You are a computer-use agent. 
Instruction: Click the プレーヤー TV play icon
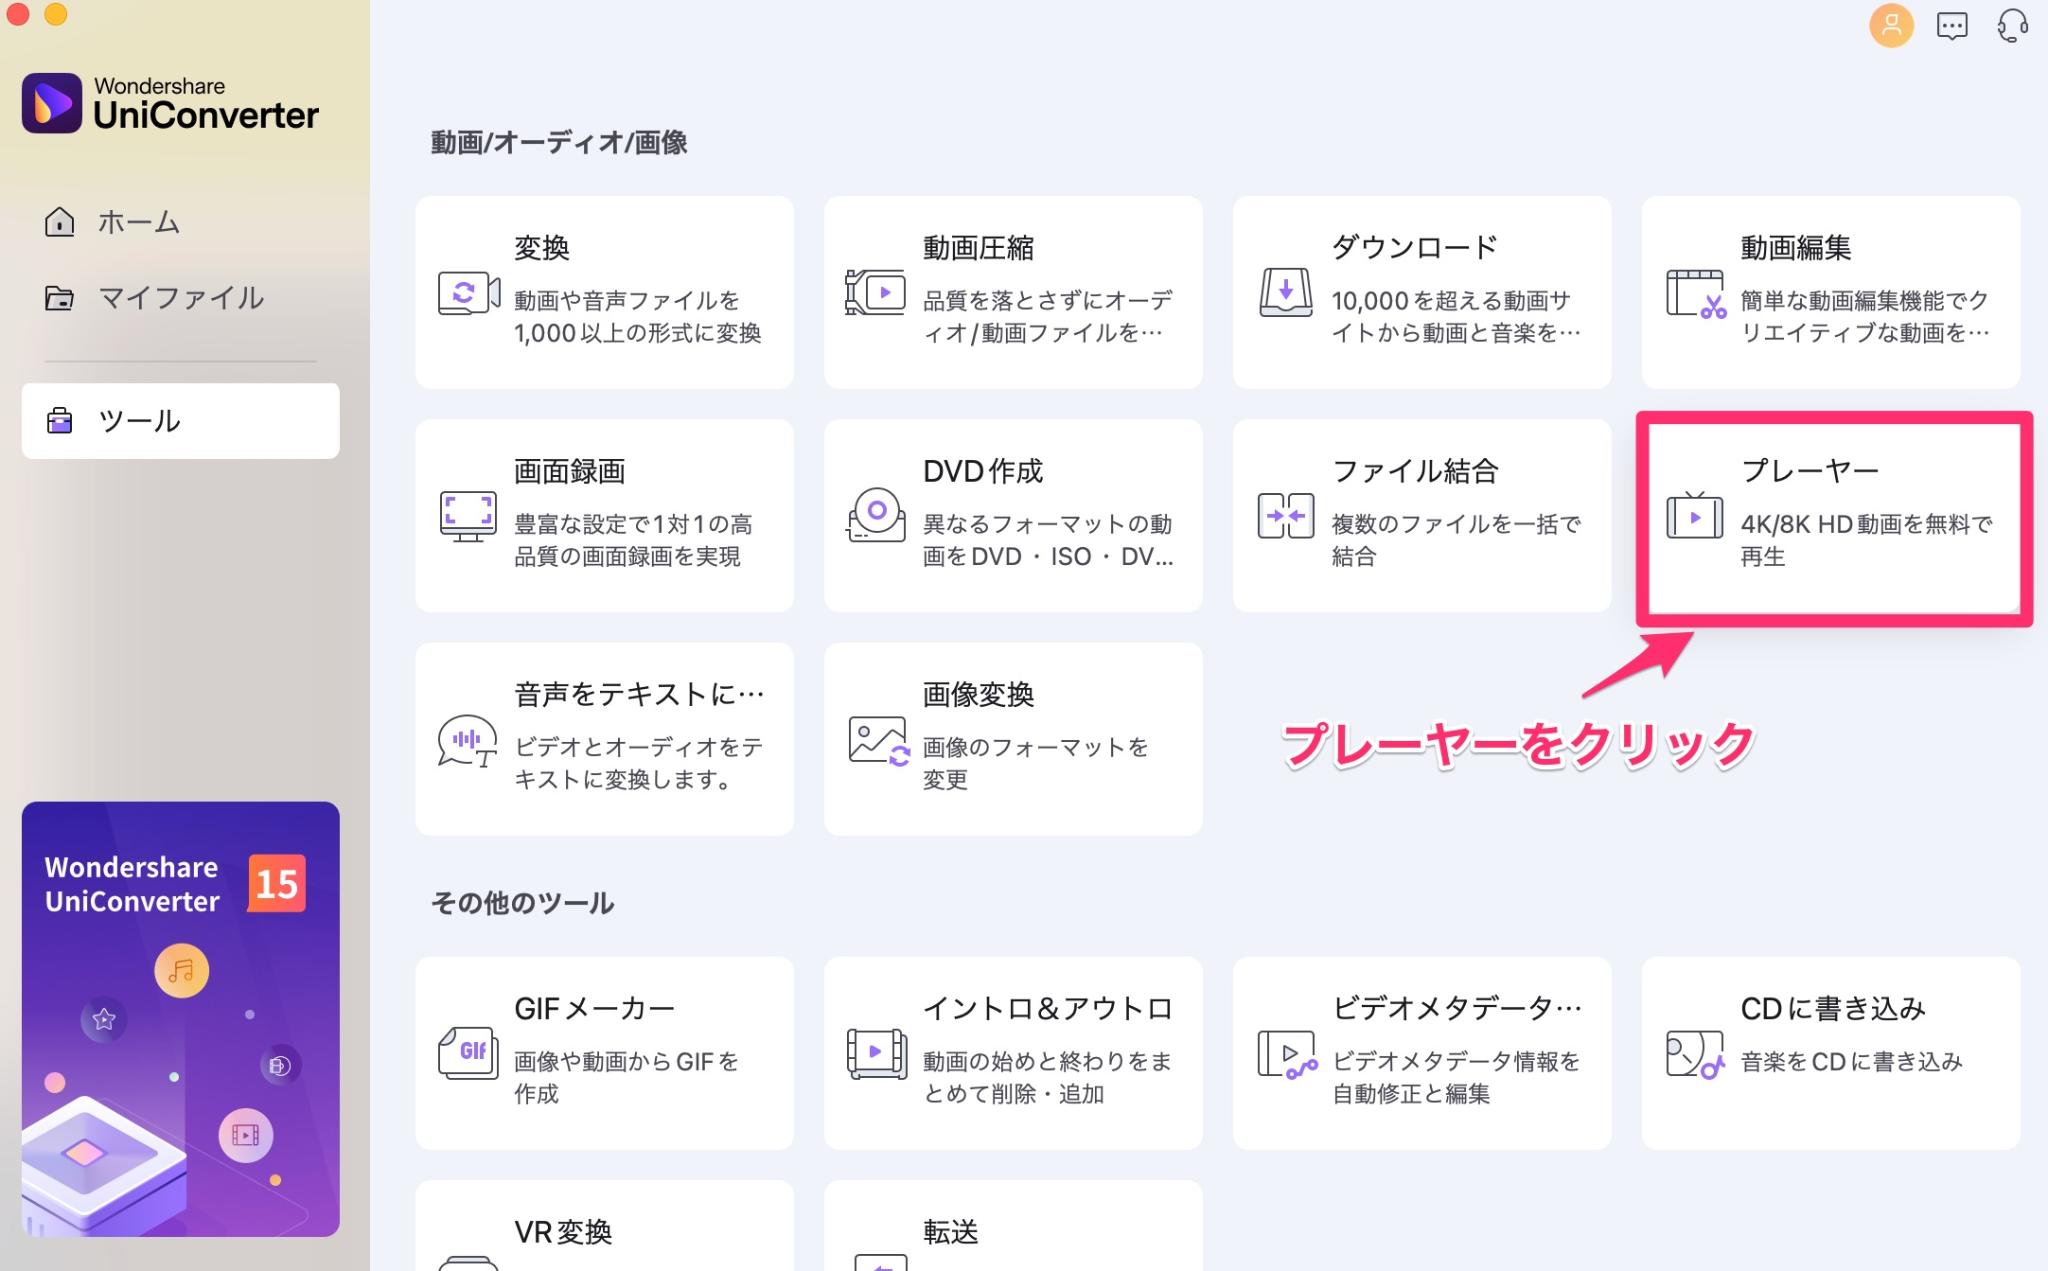[x=1694, y=516]
